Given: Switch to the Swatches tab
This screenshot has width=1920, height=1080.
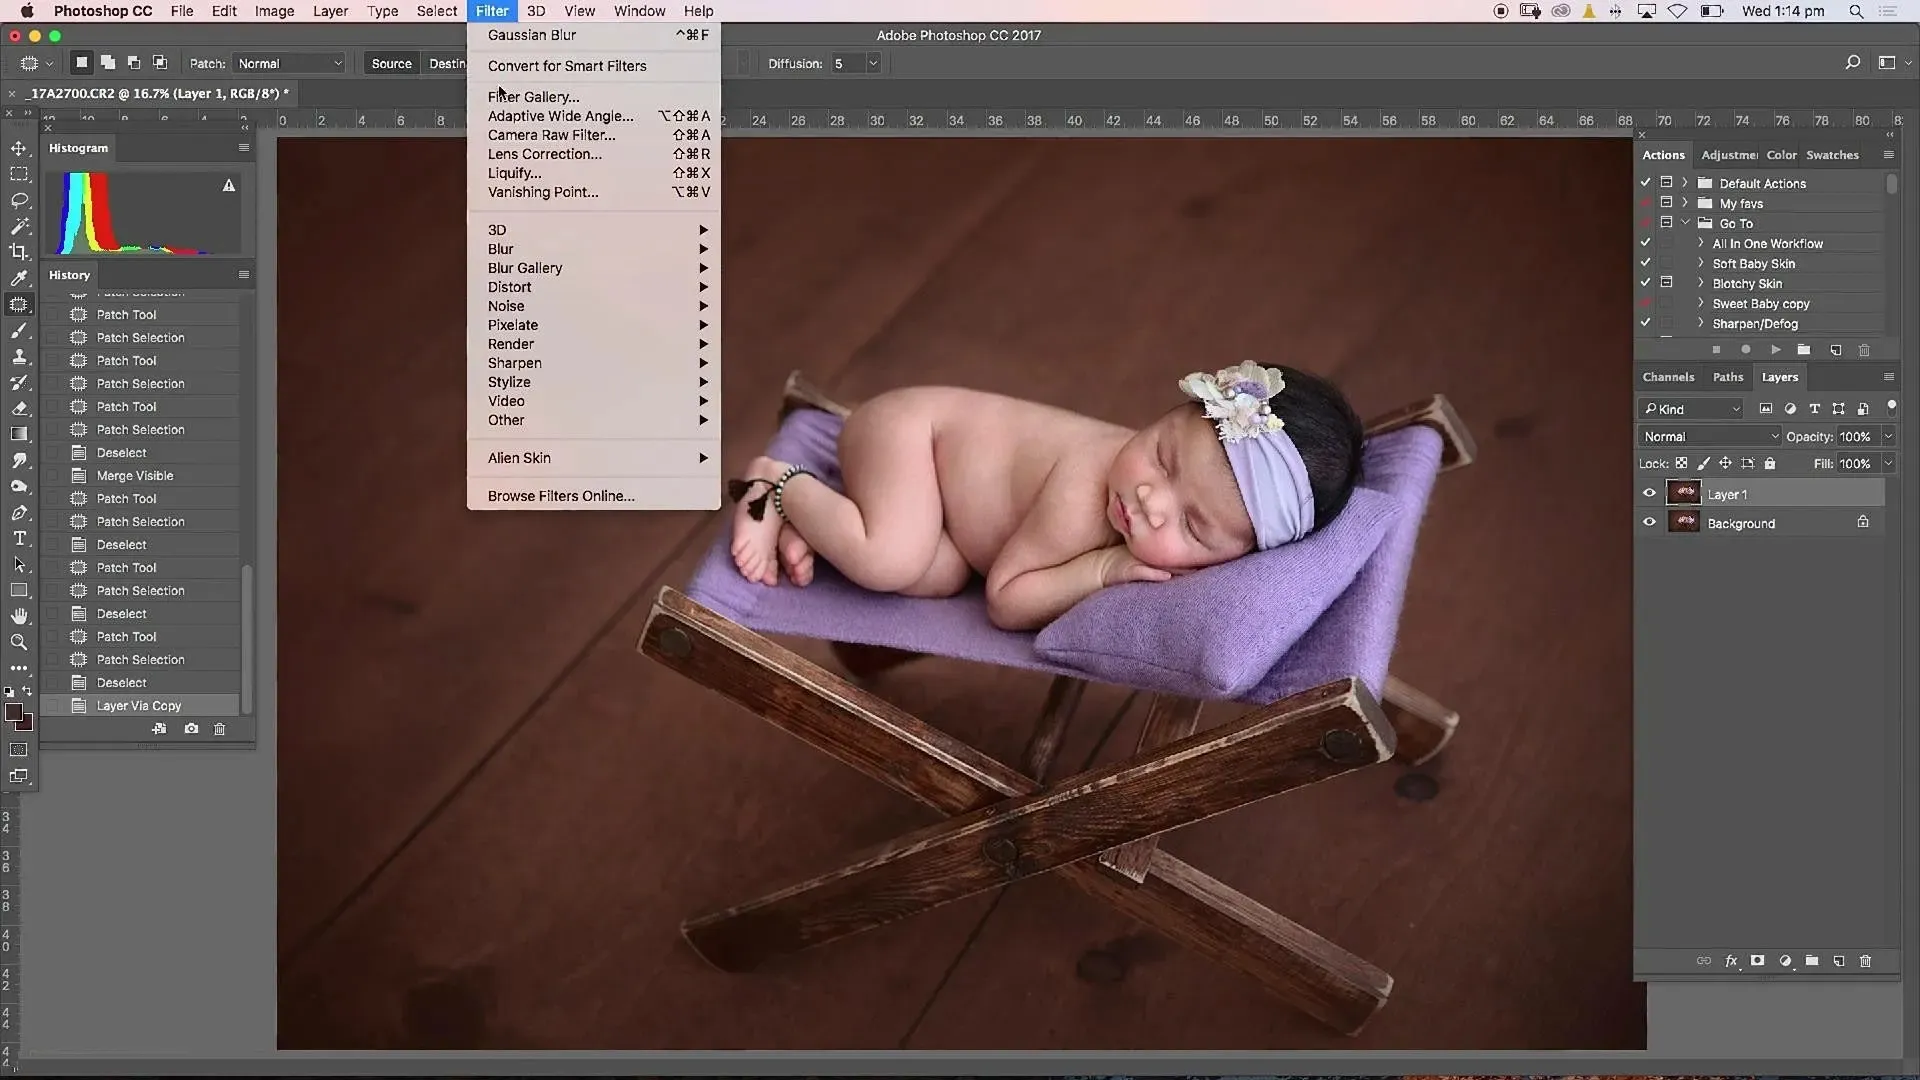Looking at the screenshot, I should 1832,155.
